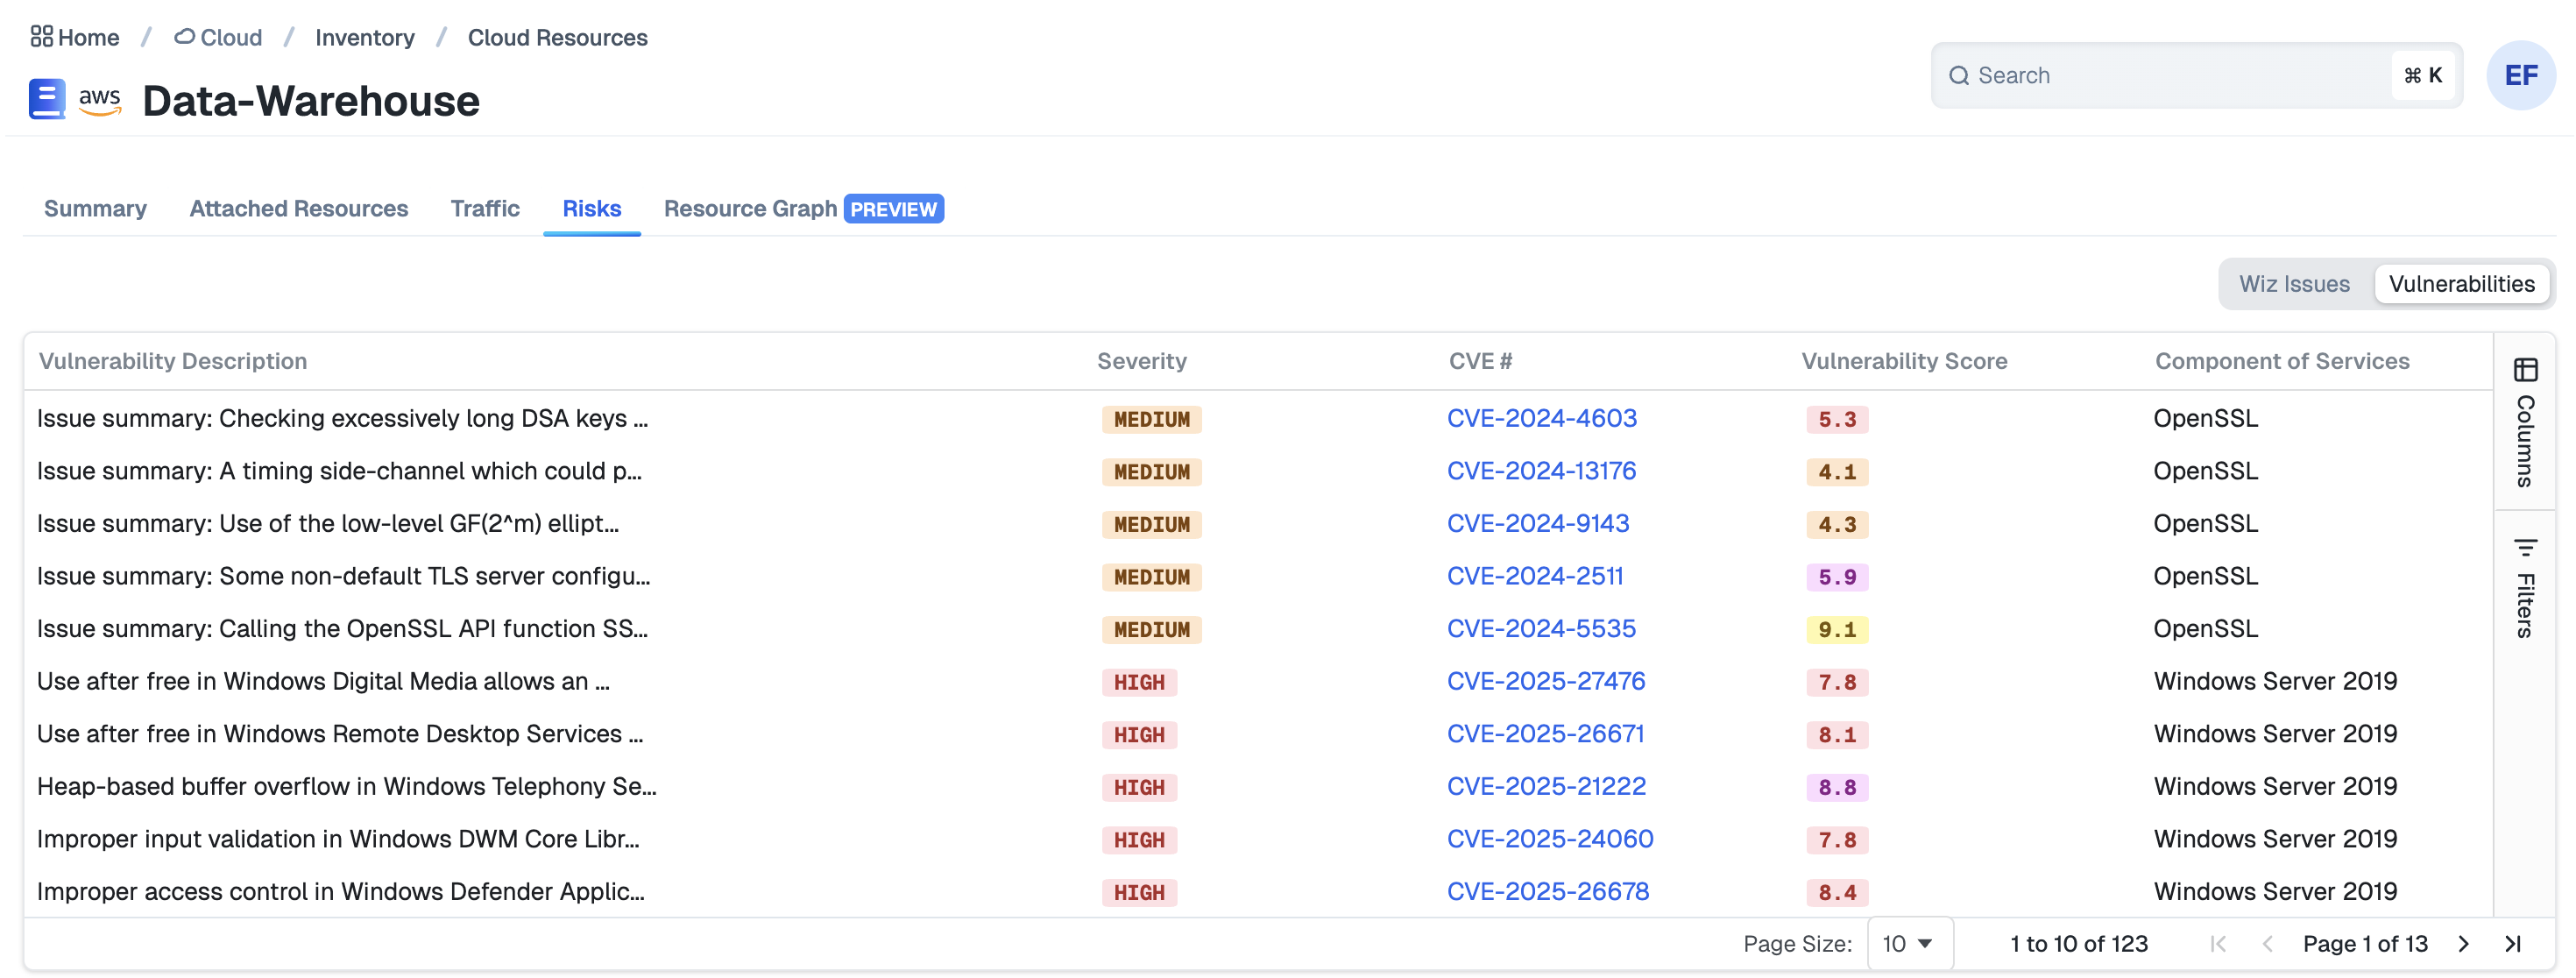Click the 8.4 score for CVE-2025-26678
This screenshot has height=978, width=2576.
point(1837,892)
